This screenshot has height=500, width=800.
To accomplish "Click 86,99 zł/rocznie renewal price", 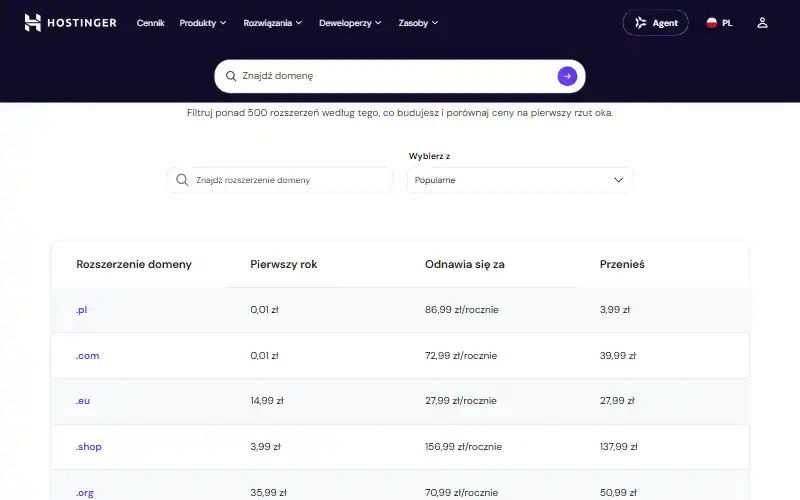I will 462,310.
